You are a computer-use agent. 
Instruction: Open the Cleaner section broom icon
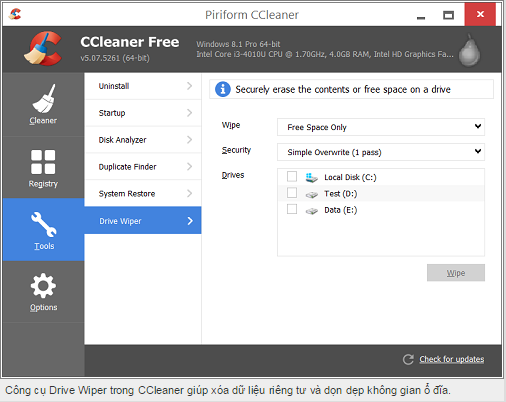click(44, 99)
